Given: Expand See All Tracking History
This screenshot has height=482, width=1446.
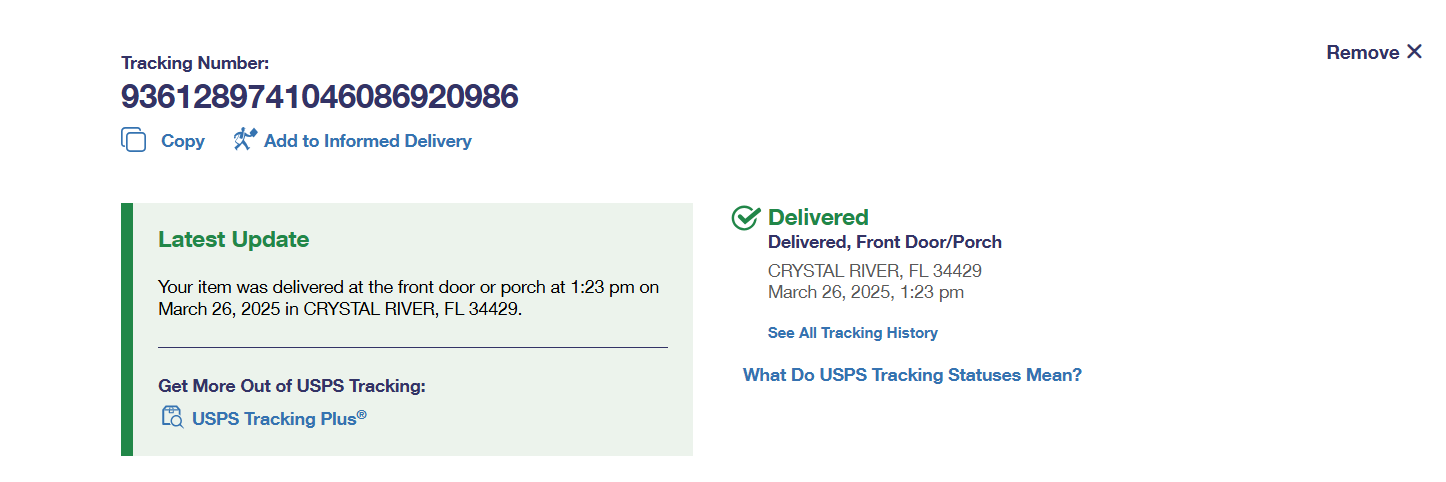Looking at the screenshot, I should pyautogui.click(x=853, y=333).
